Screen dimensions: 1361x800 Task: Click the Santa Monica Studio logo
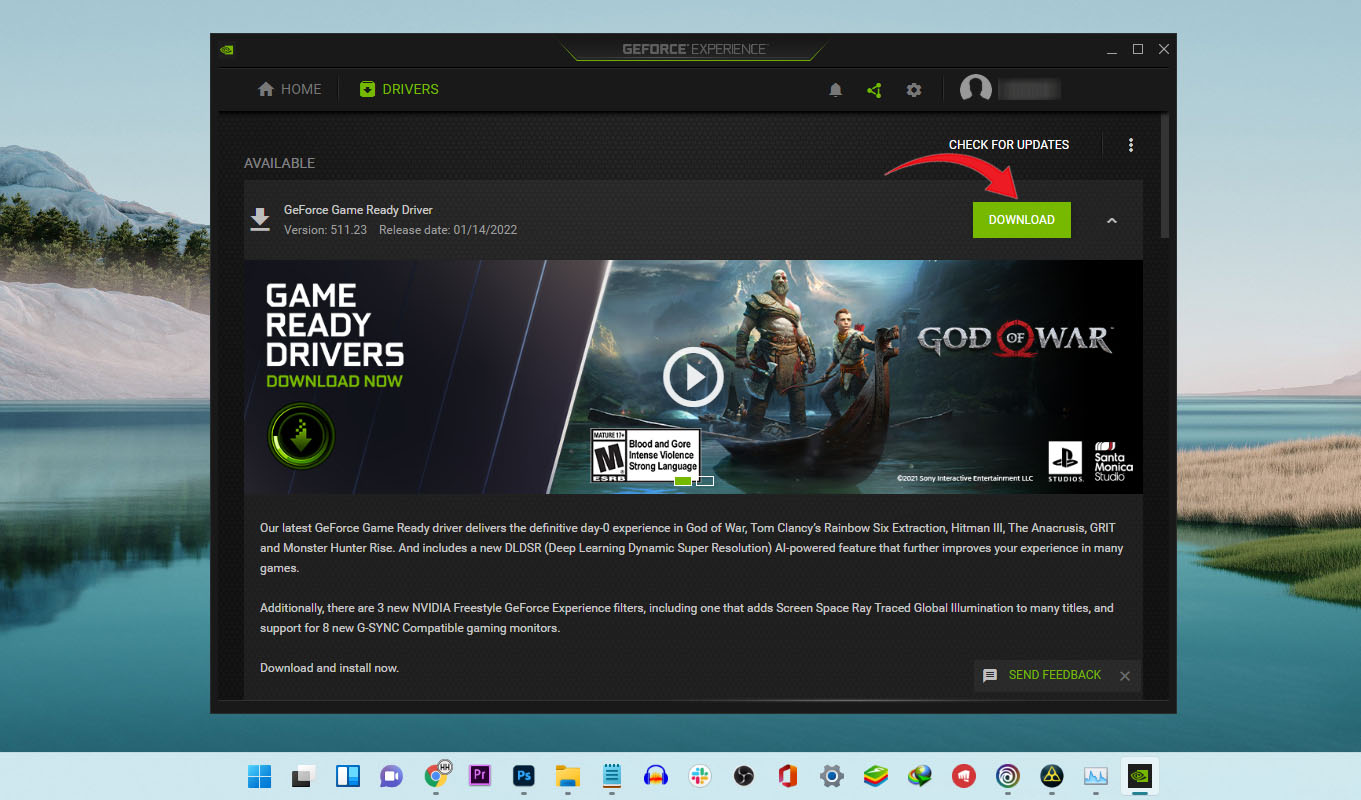coord(1113,461)
